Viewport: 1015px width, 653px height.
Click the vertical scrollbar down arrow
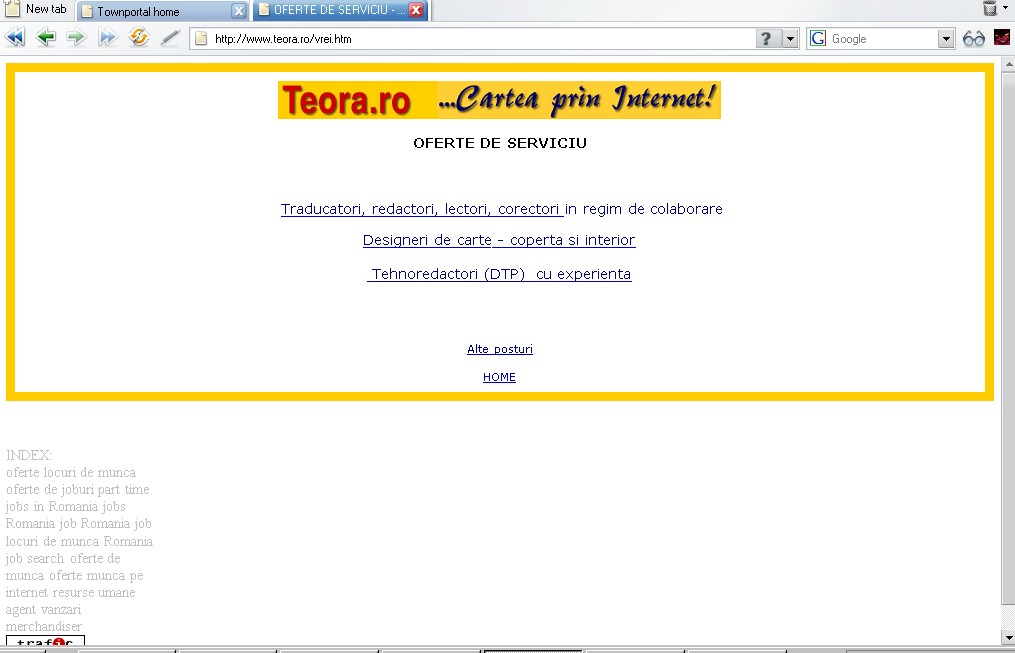(x=1007, y=637)
